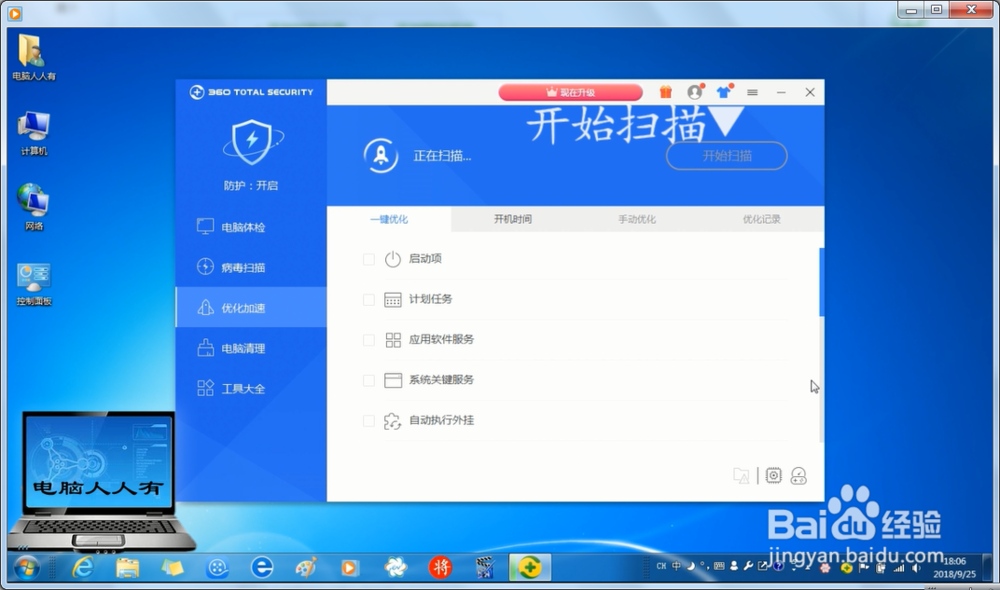This screenshot has width=1000, height=590.
Task: Click the 启动项 label
Action: click(425, 258)
